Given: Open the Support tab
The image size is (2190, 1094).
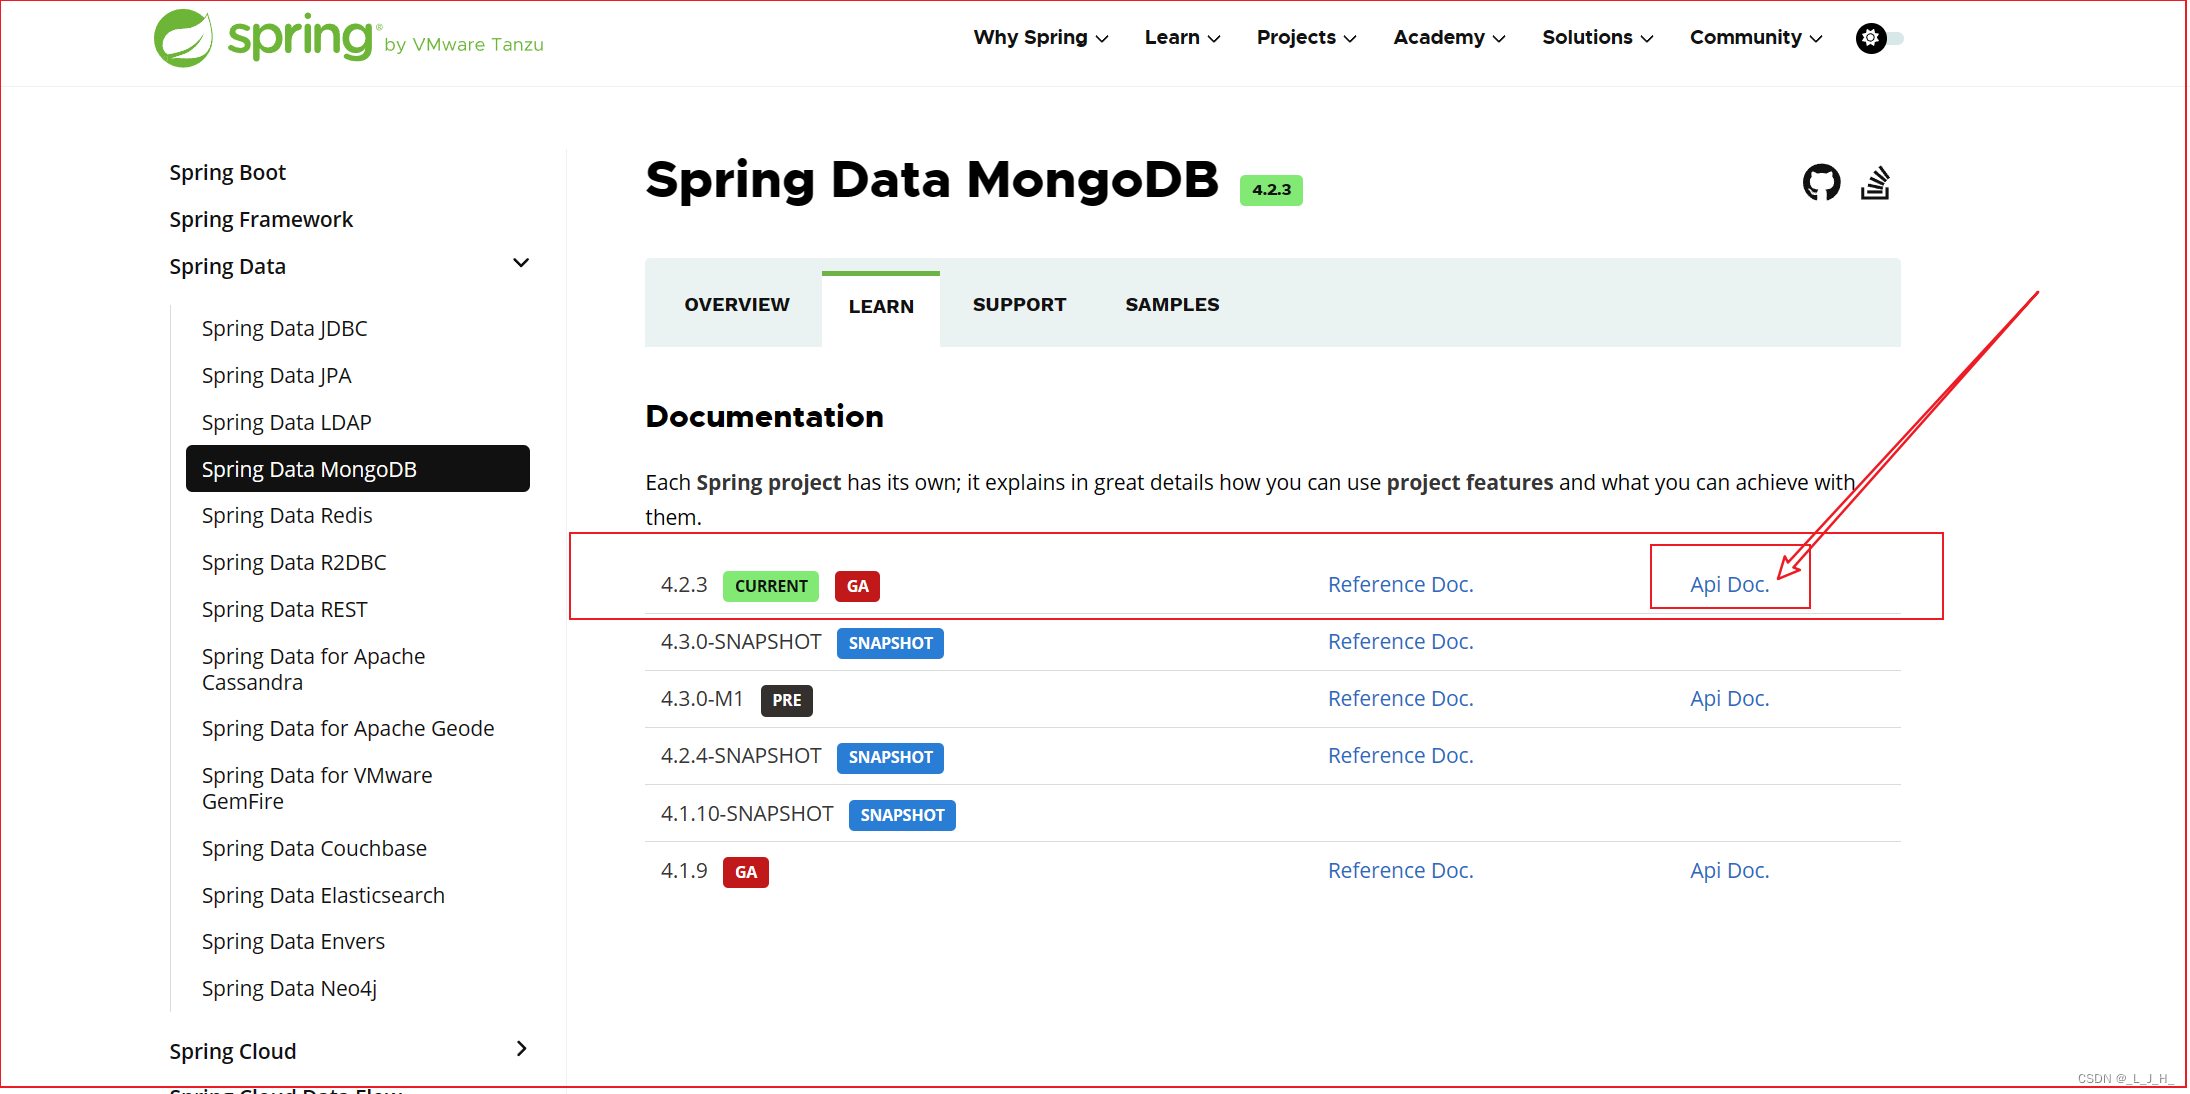Looking at the screenshot, I should click(x=1019, y=304).
